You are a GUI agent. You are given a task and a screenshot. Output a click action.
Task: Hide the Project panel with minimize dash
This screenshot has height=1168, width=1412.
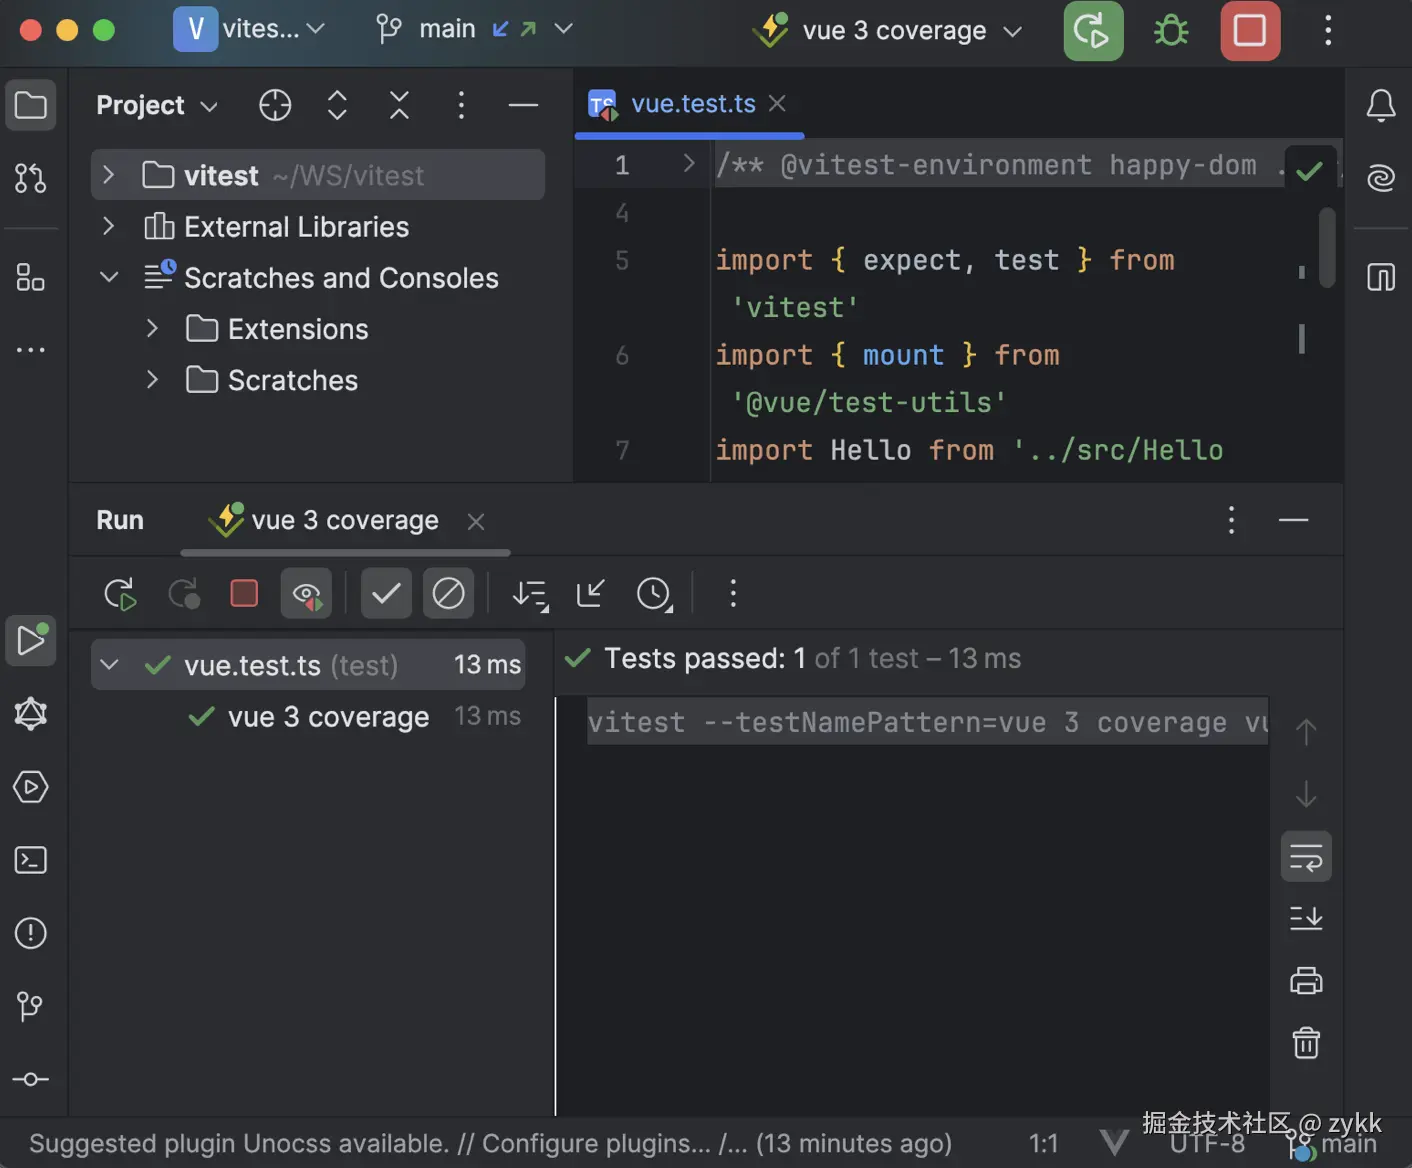523,105
